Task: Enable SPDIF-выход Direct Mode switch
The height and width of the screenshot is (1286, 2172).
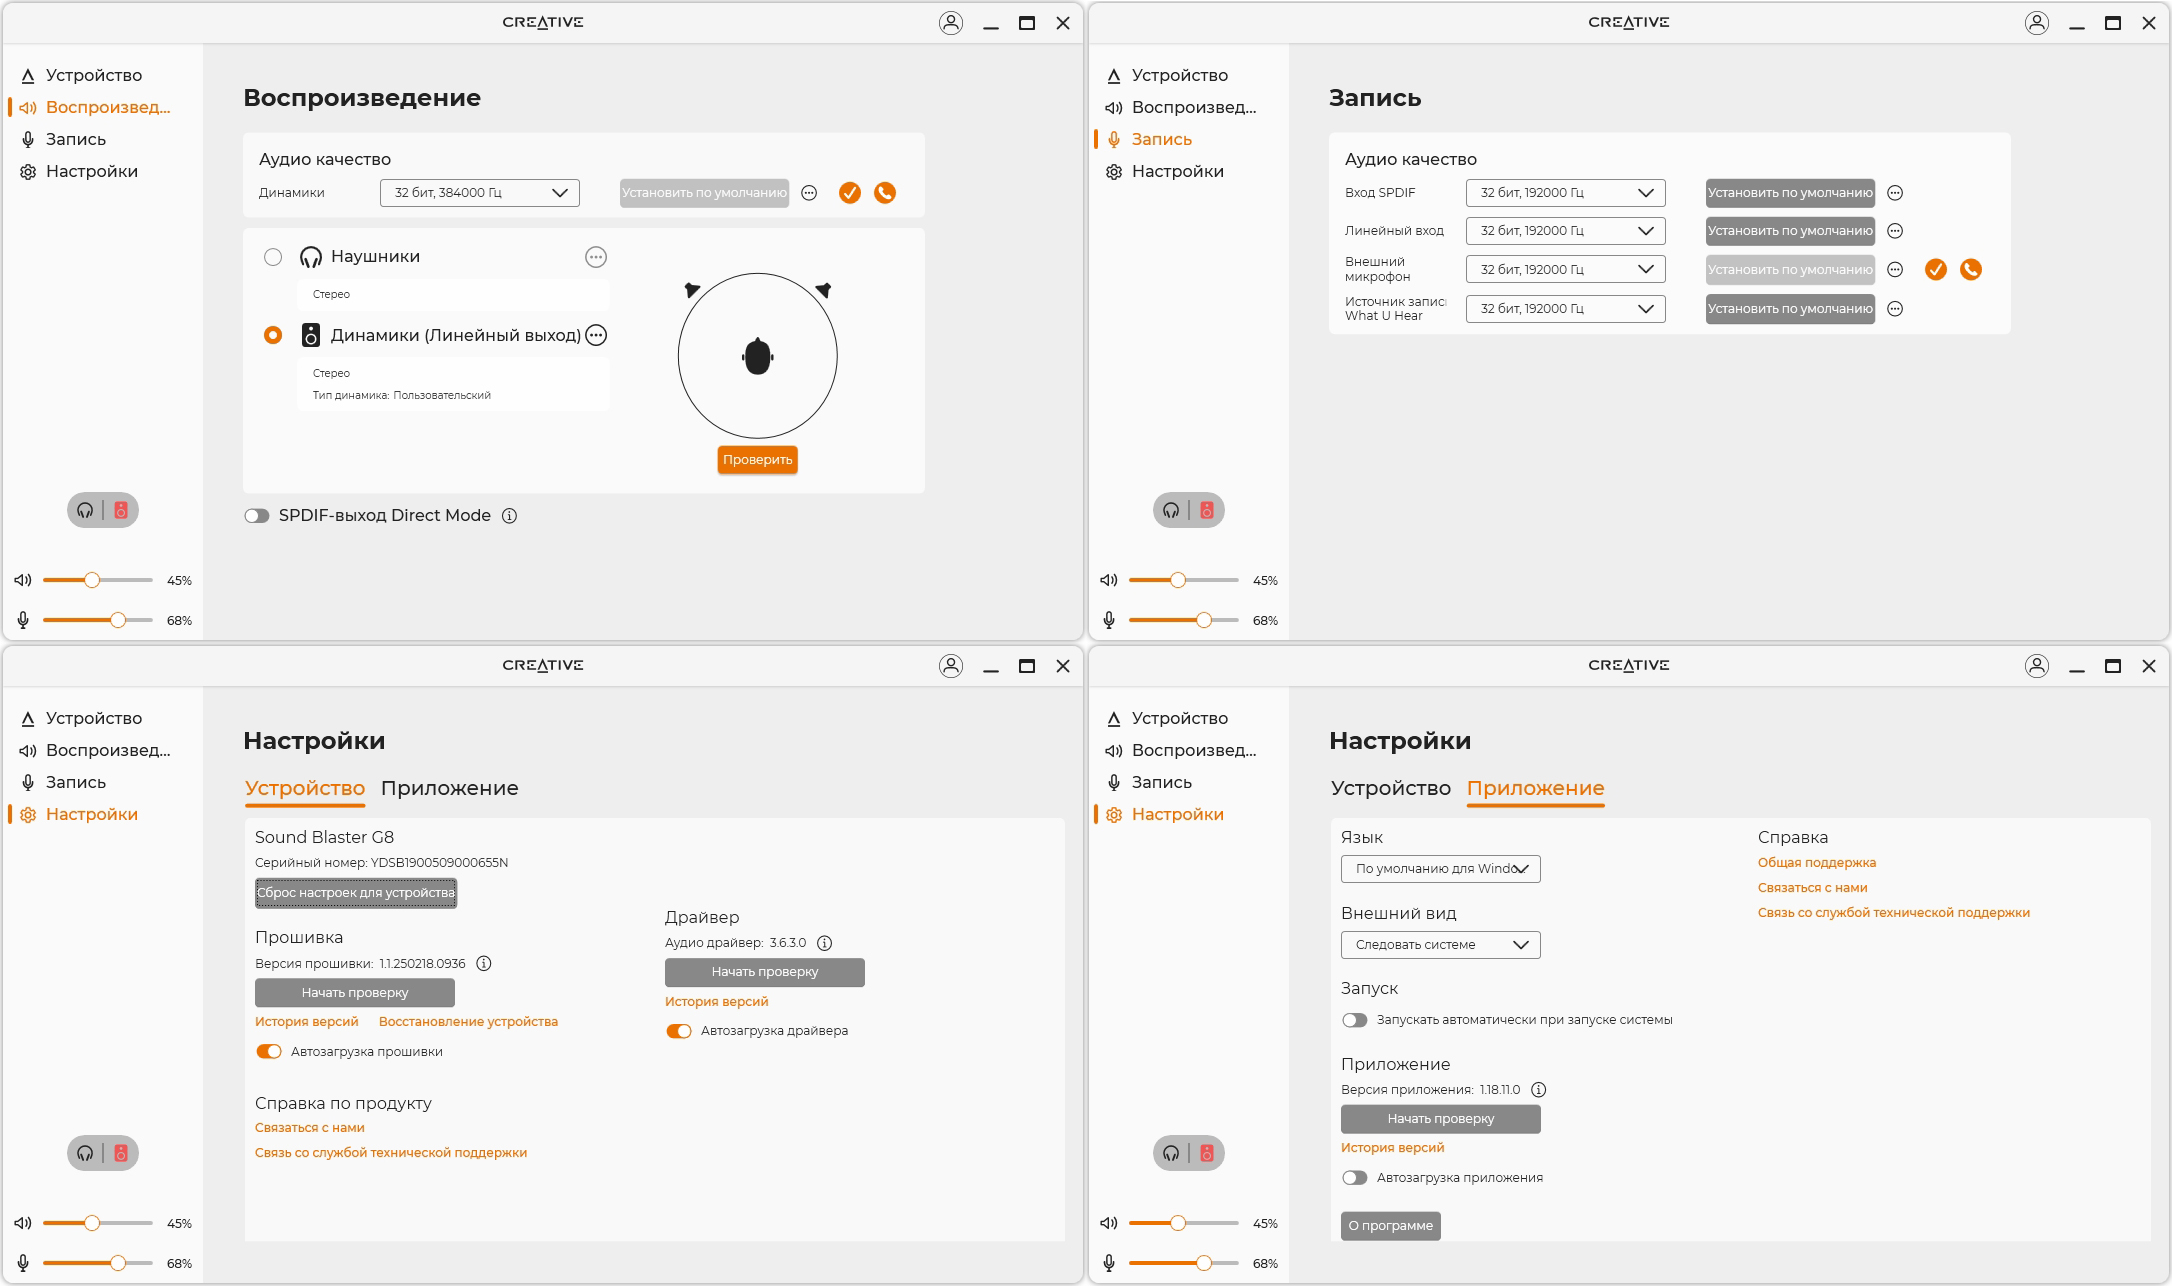Action: click(257, 516)
